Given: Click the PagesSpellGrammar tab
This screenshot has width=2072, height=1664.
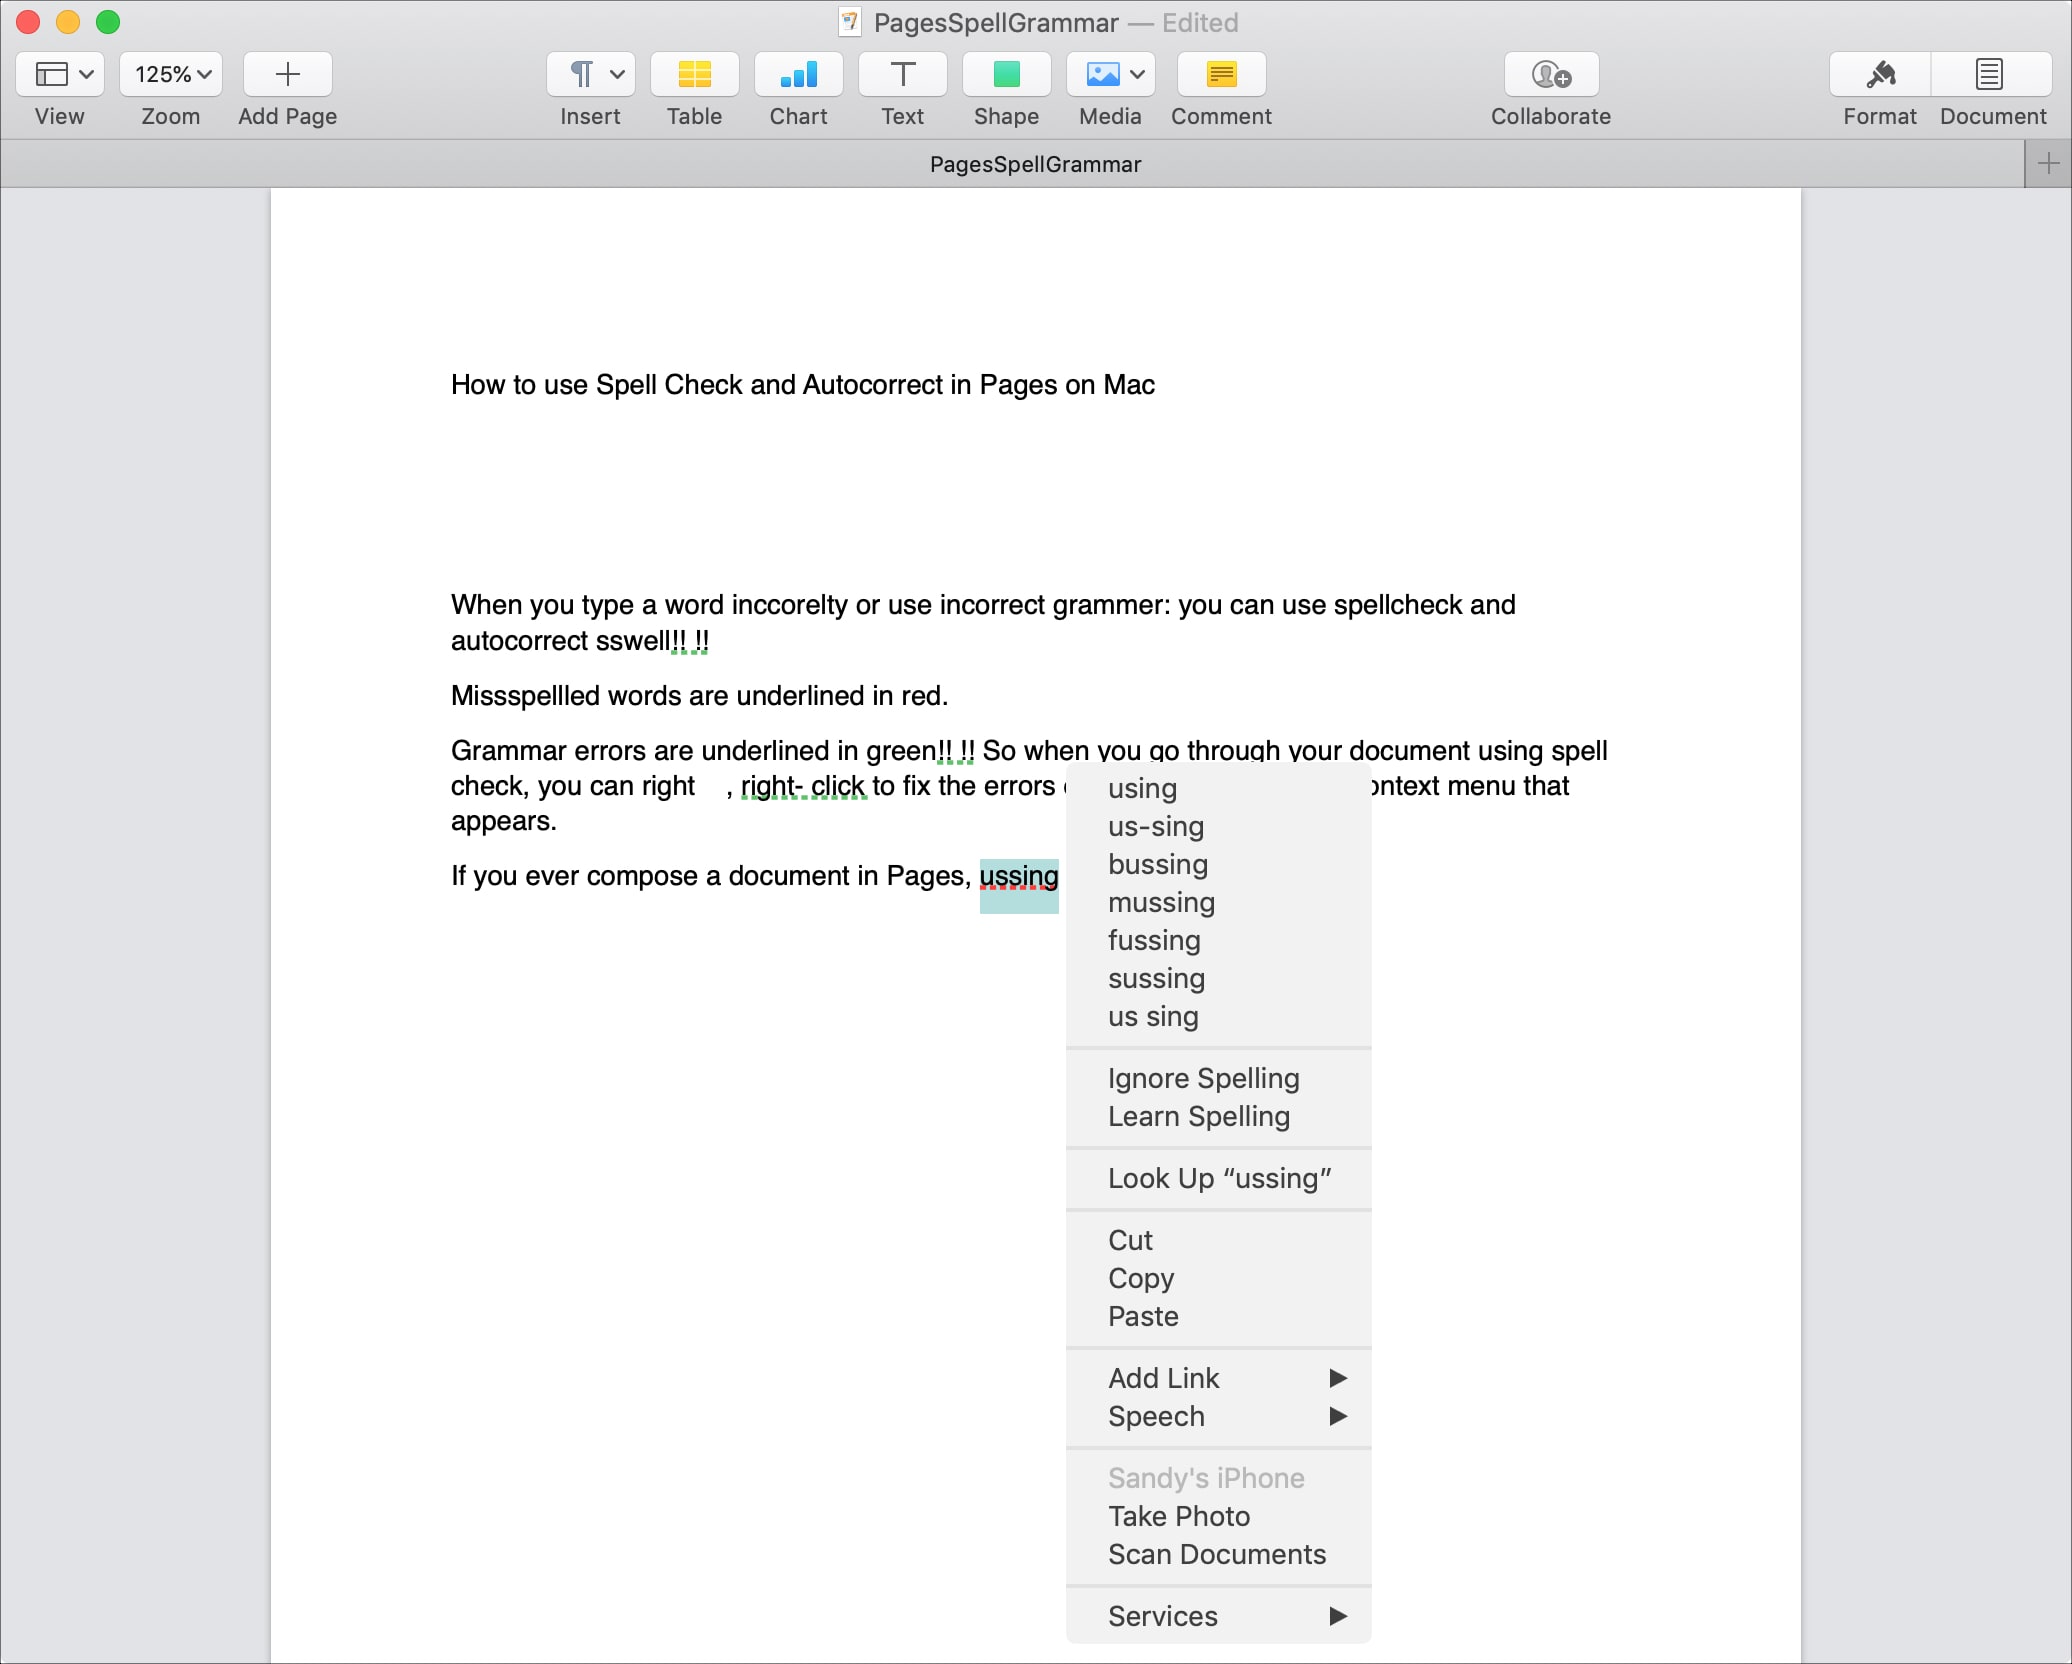Looking at the screenshot, I should pyautogui.click(x=1035, y=164).
